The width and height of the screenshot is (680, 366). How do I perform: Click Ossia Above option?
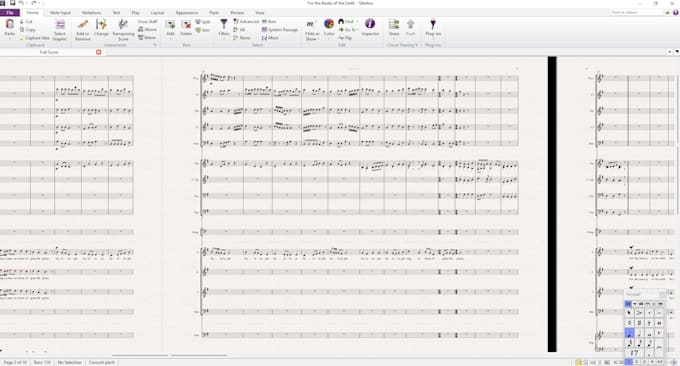[x=147, y=29]
